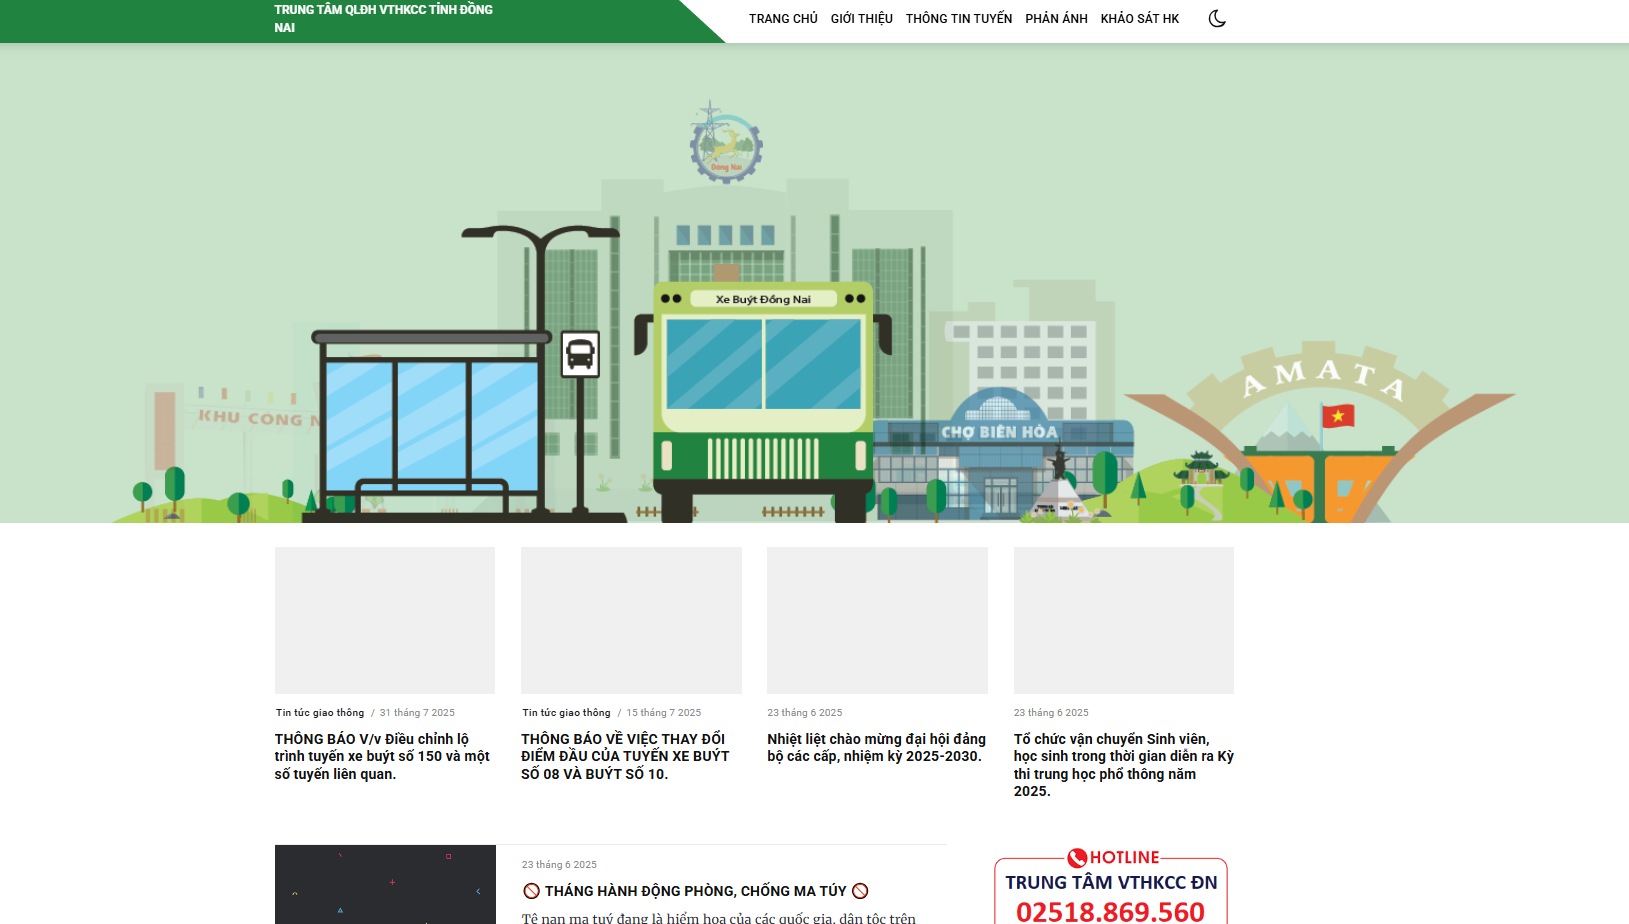Click the Đồng Nai emblem in the banner
The image size is (1629, 924).
click(725, 145)
